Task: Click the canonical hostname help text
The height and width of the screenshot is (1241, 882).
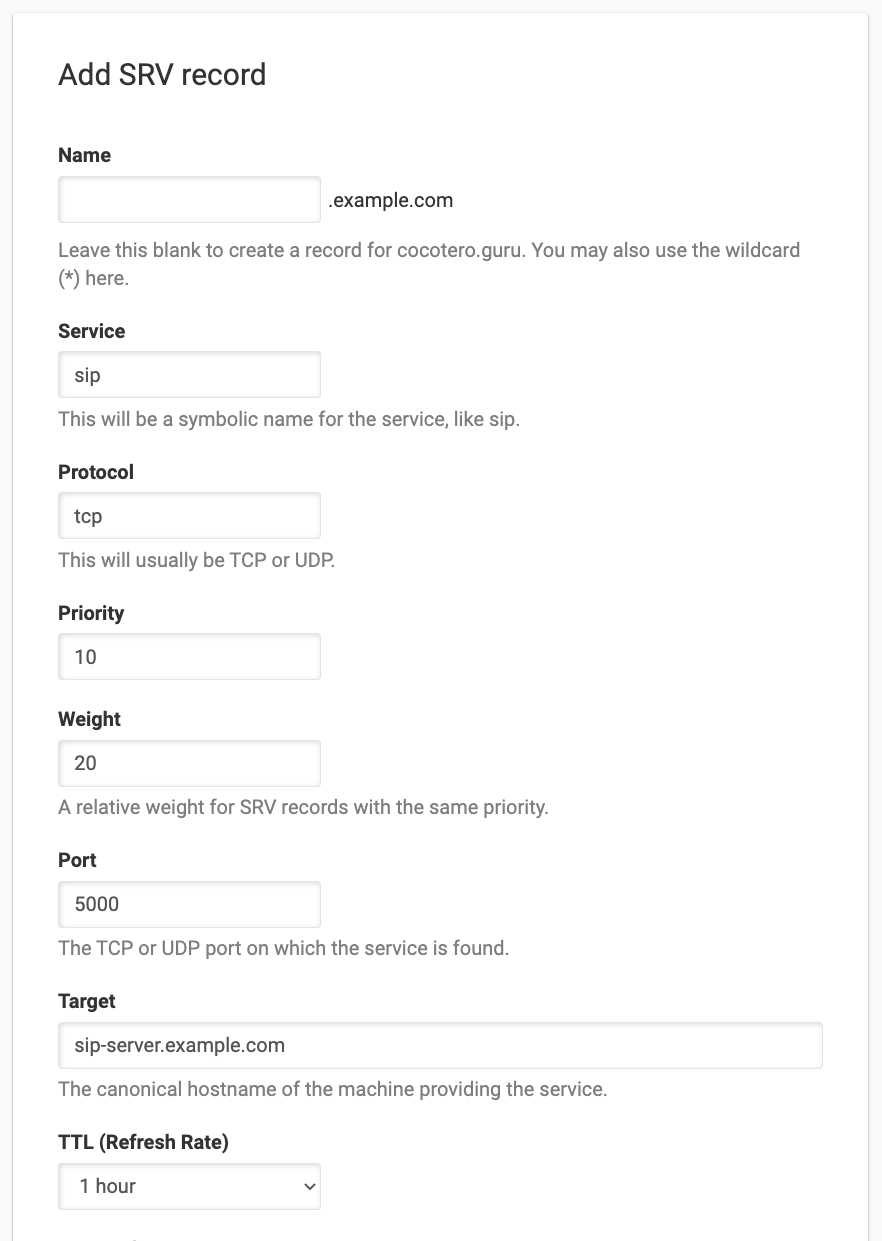Action: click(332, 1089)
